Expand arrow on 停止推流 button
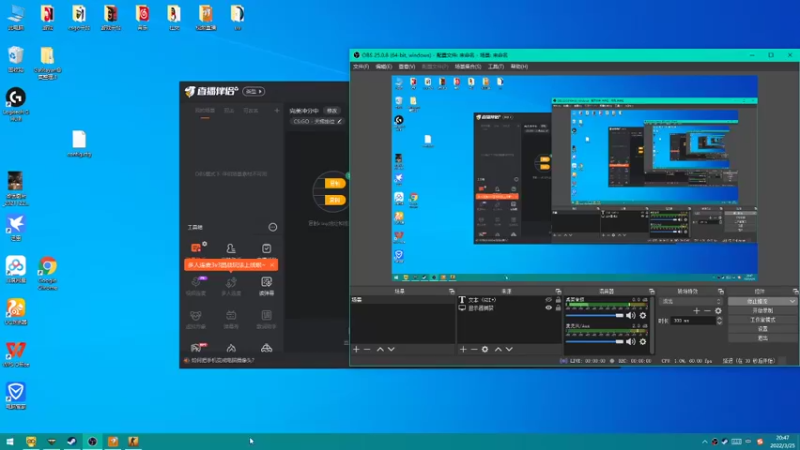The width and height of the screenshot is (800, 450). (x=792, y=302)
